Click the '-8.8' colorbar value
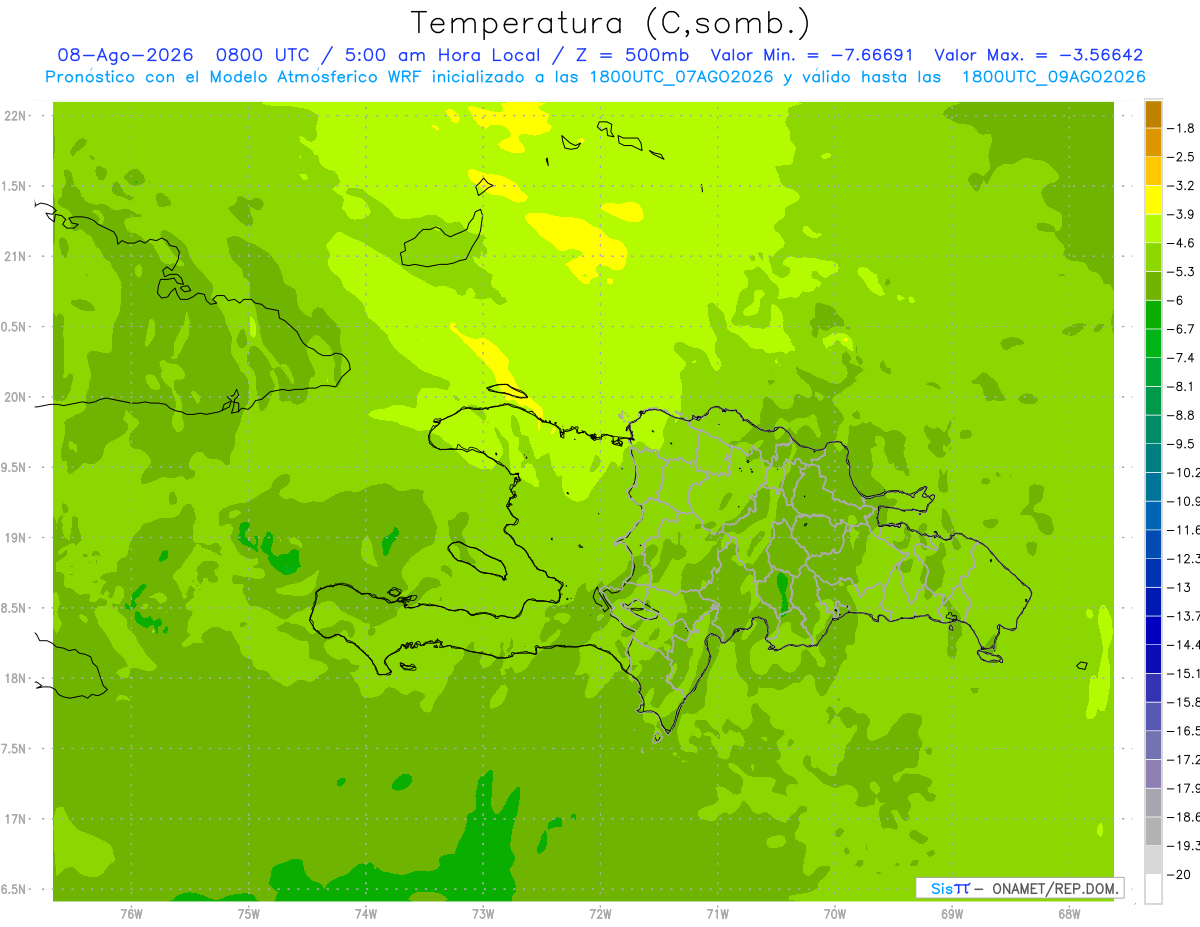Image resolution: width=1200 pixels, height=927 pixels. click(x=1183, y=415)
